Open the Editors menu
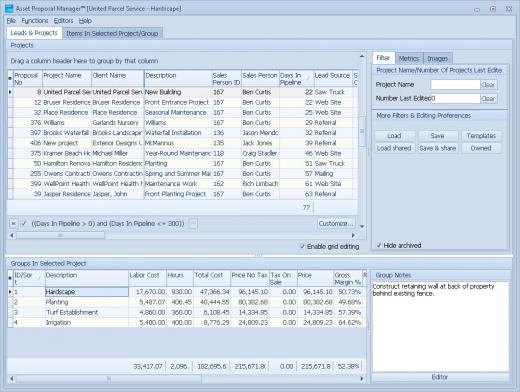The width and height of the screenshot is (520, 392). click(x=63, y=21)
